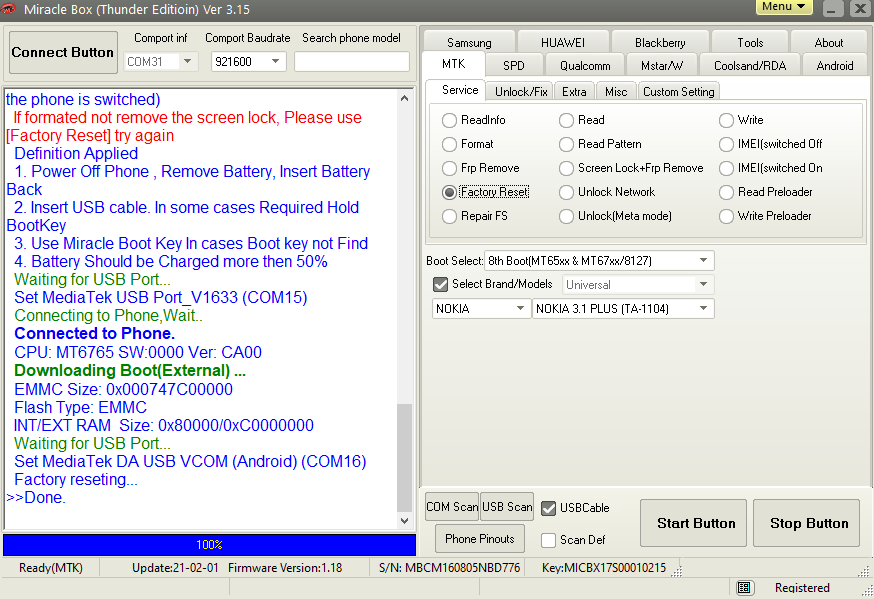This screenshot has width=874, height=599.
Task: Expand the Boot Select dropdown
Action: (x=703, y=260)
